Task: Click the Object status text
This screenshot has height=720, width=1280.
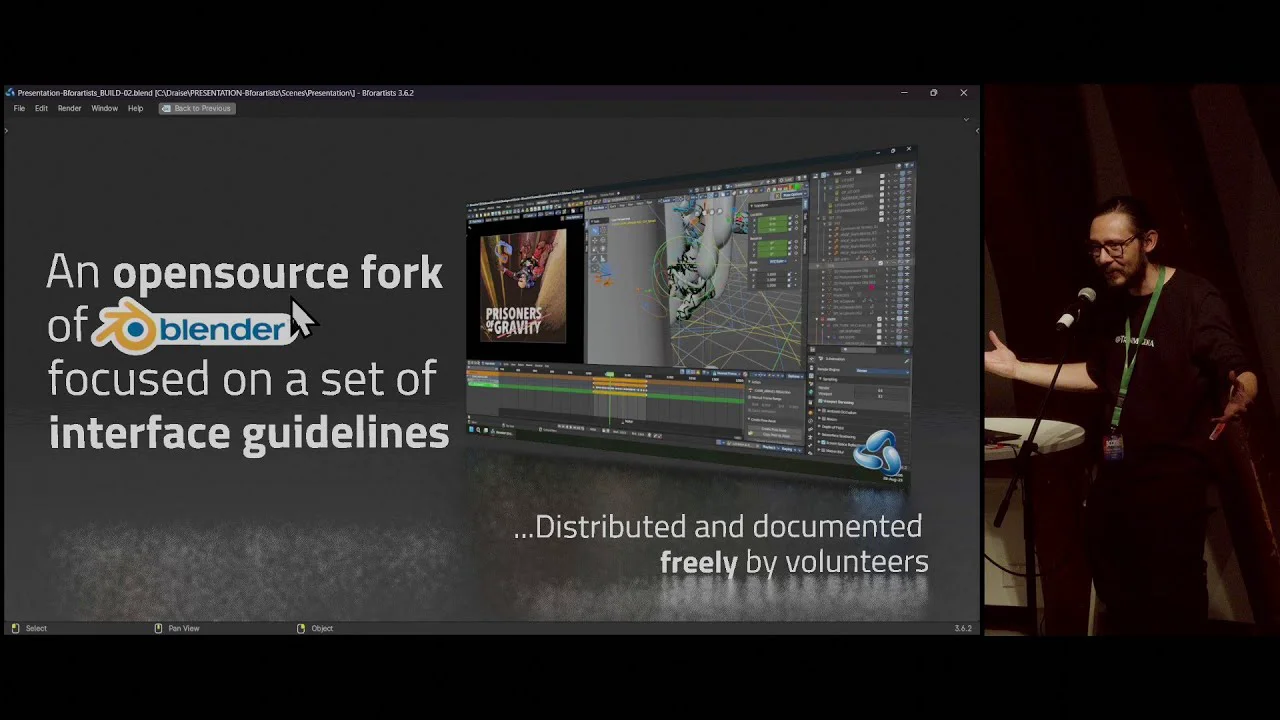Action: pos(322,628)
